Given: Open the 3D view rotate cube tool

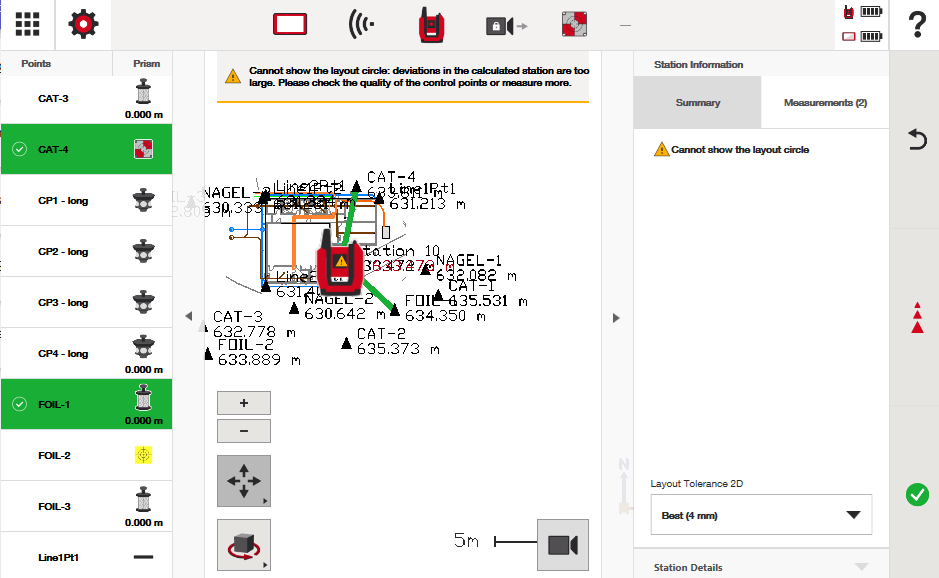Looking at the screenshot, I should pyautogui.click(x=243, y=545).
